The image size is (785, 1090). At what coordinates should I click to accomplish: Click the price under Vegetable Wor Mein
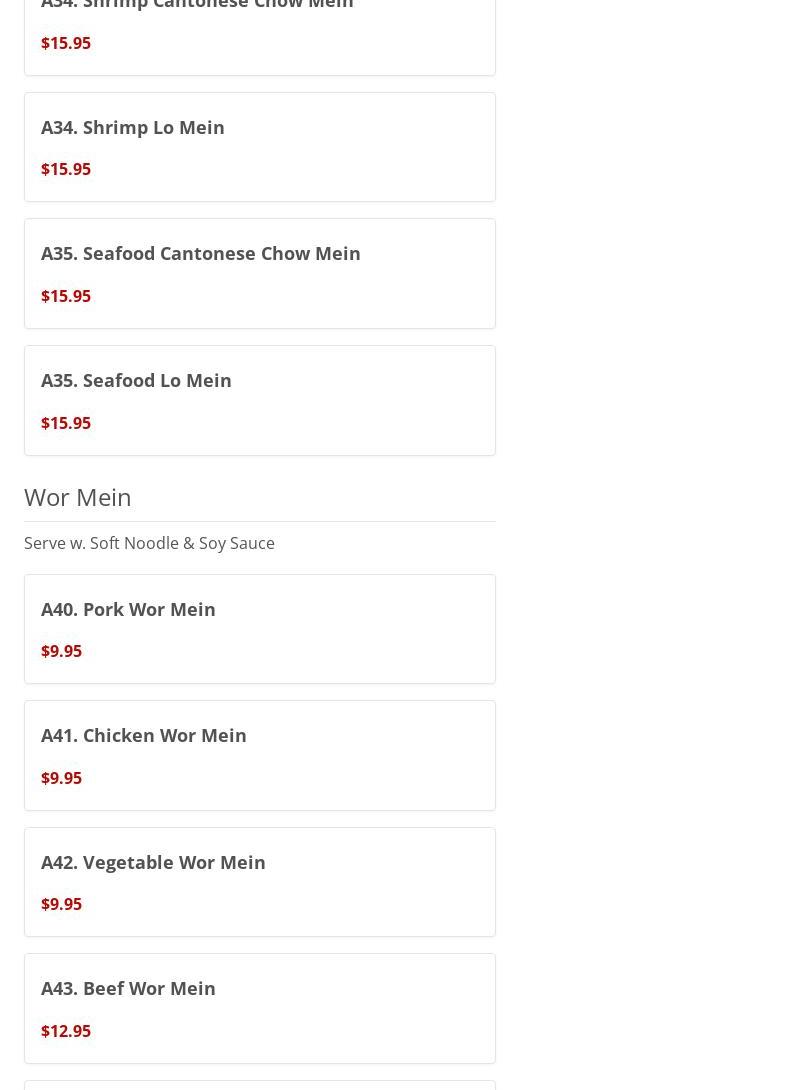click(x=62, y=904)
